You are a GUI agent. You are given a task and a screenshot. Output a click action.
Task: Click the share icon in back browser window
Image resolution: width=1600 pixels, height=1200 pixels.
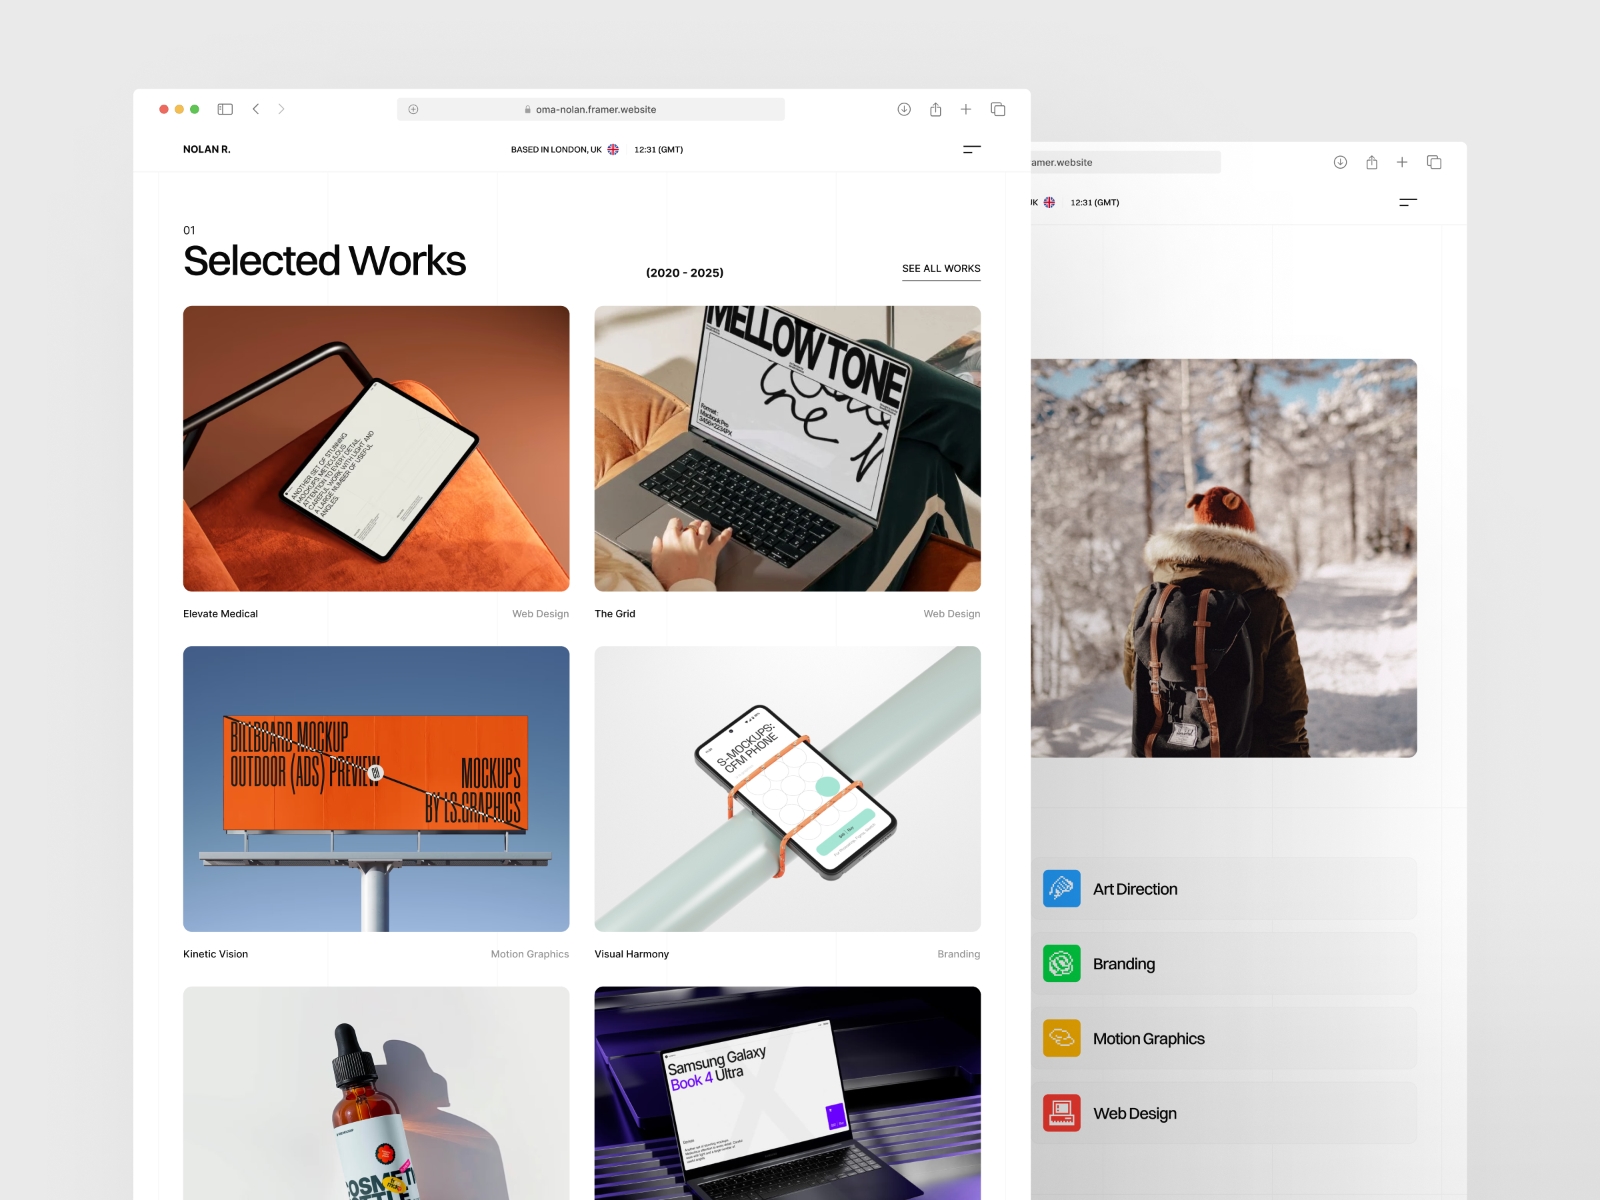coord(1372,162)
